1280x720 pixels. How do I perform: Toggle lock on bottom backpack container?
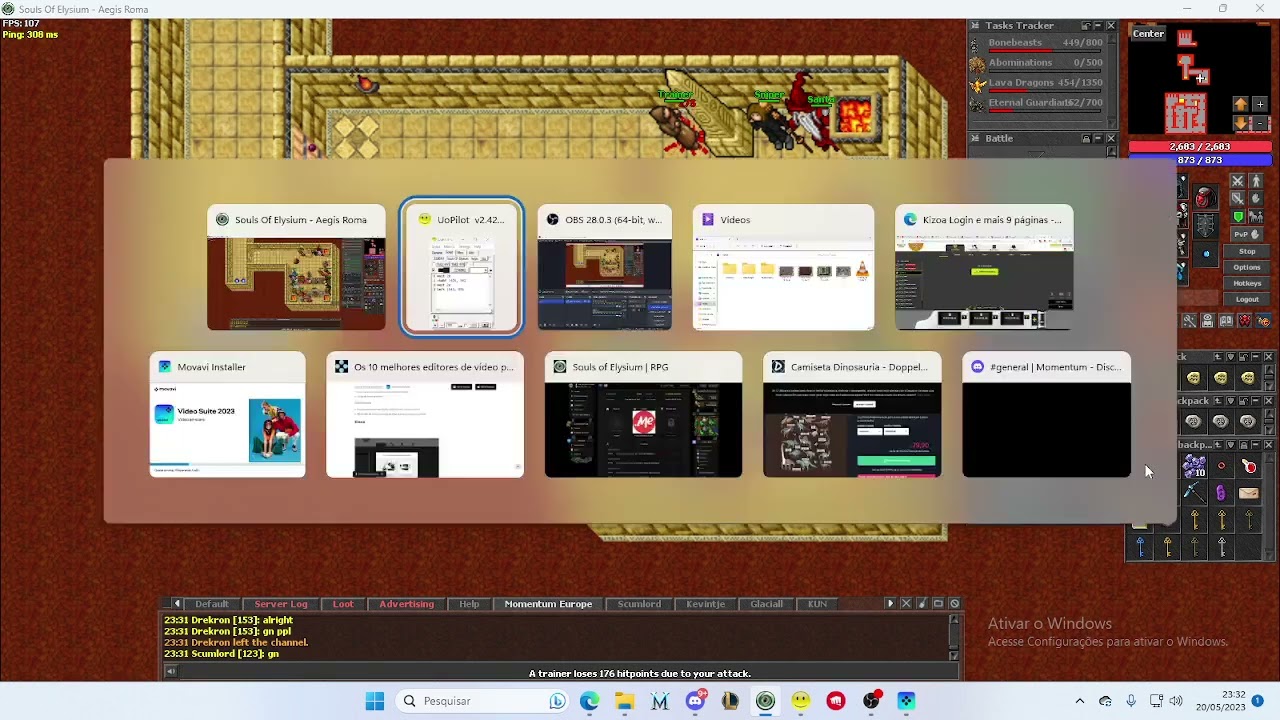pos(1243,445)
